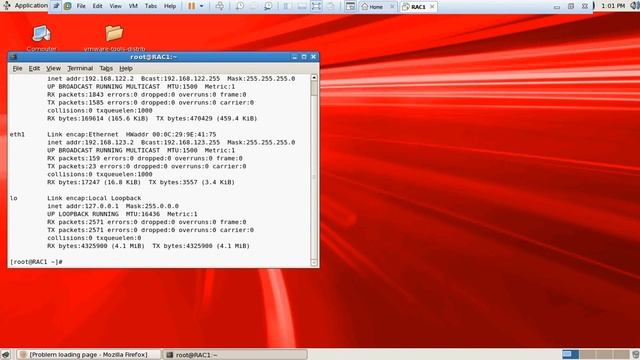Click the send Ctrl+Alt+Del icon
640x360 pixels.
pos(220,6)
